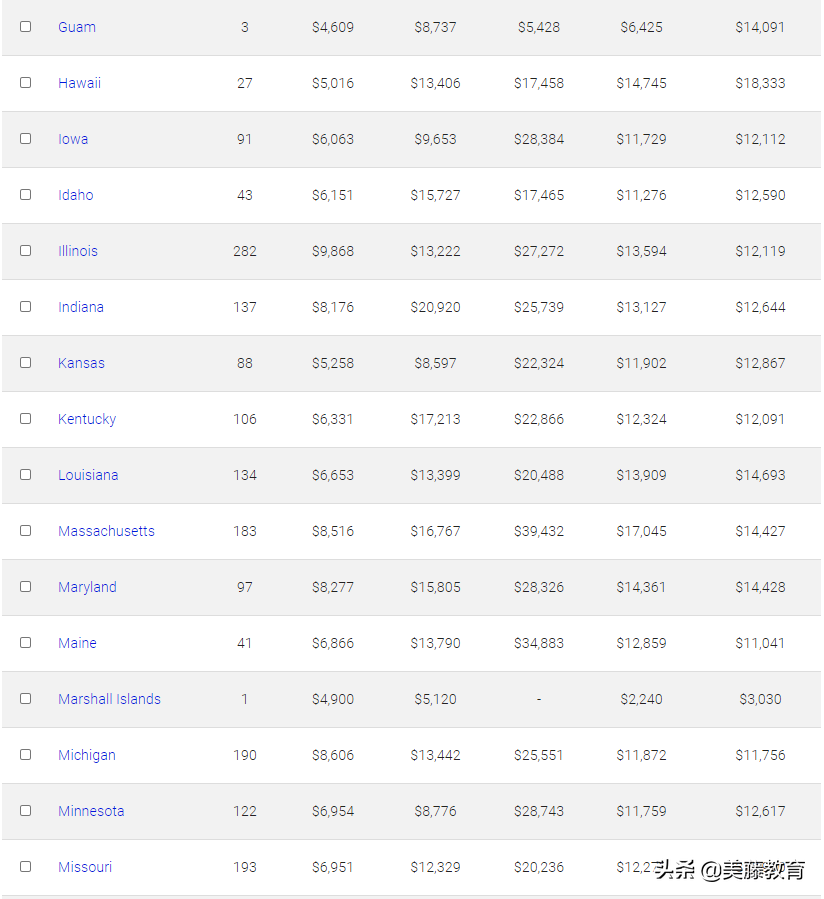Select the Iowa row checkbox
824x899 pixels.
point(26,139)
